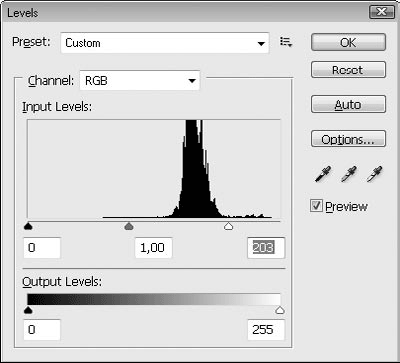Open the Preset dropdown showing Custom
400x363 pixels.
(165, 43)
